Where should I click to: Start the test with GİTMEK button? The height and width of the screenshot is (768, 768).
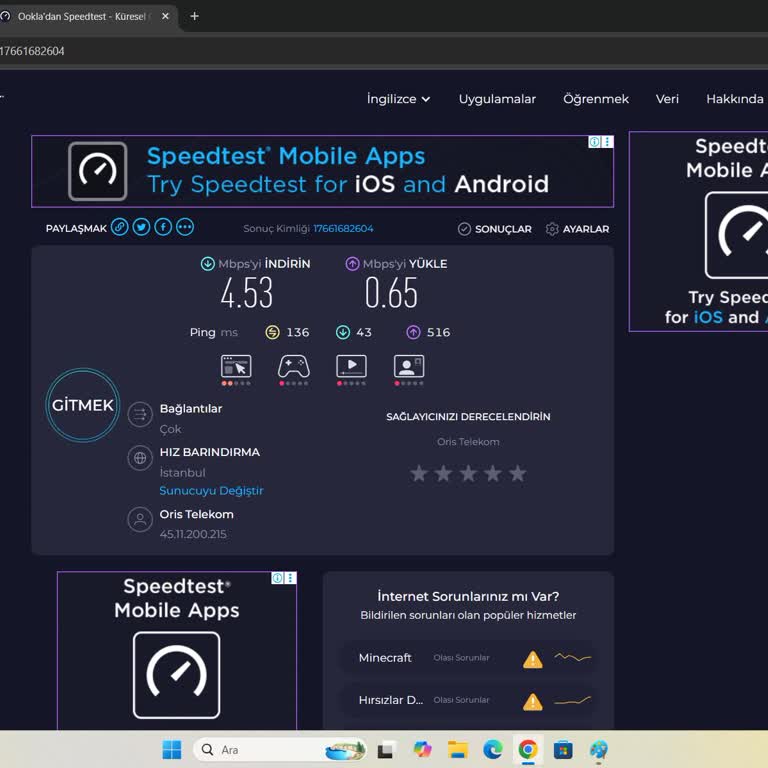click(x=83, y=405)
